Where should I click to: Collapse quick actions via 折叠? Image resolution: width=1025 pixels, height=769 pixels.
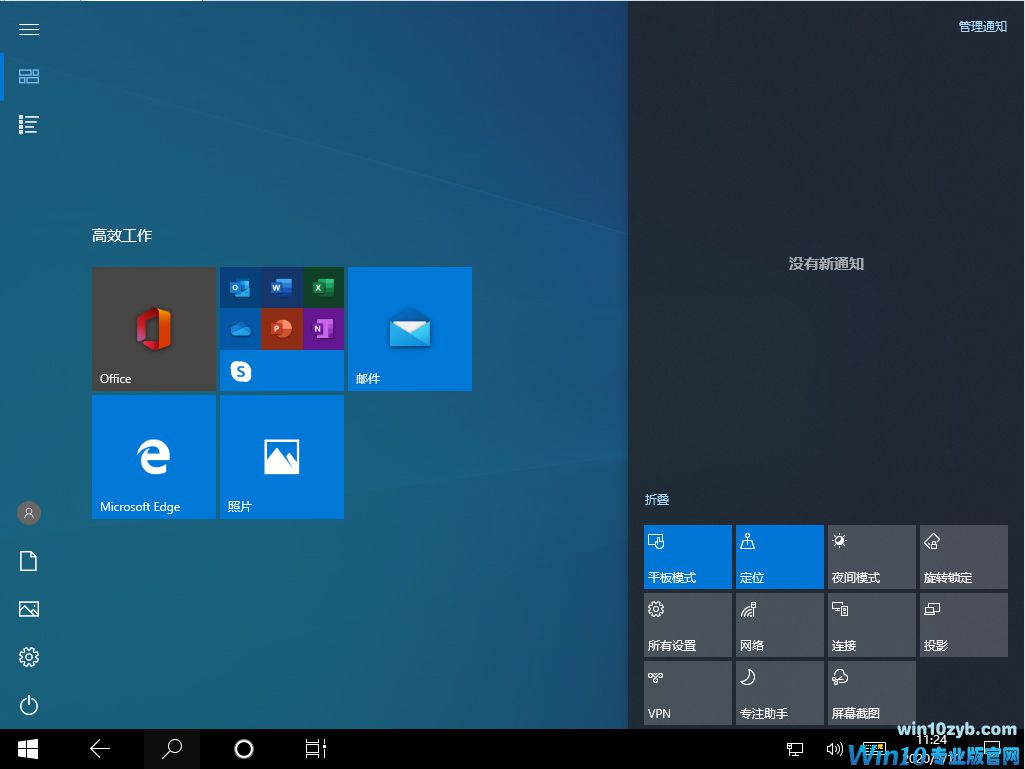click(x=657, y=500)
